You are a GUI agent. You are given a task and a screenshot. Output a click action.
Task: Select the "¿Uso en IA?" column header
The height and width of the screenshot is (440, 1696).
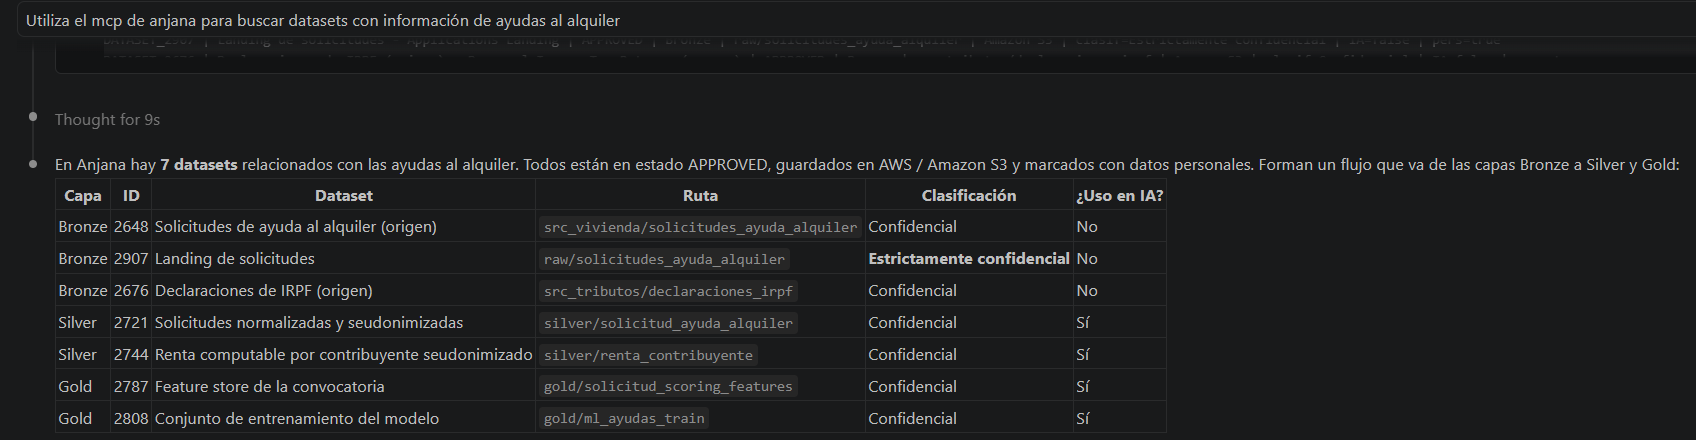pos(1119,196)
